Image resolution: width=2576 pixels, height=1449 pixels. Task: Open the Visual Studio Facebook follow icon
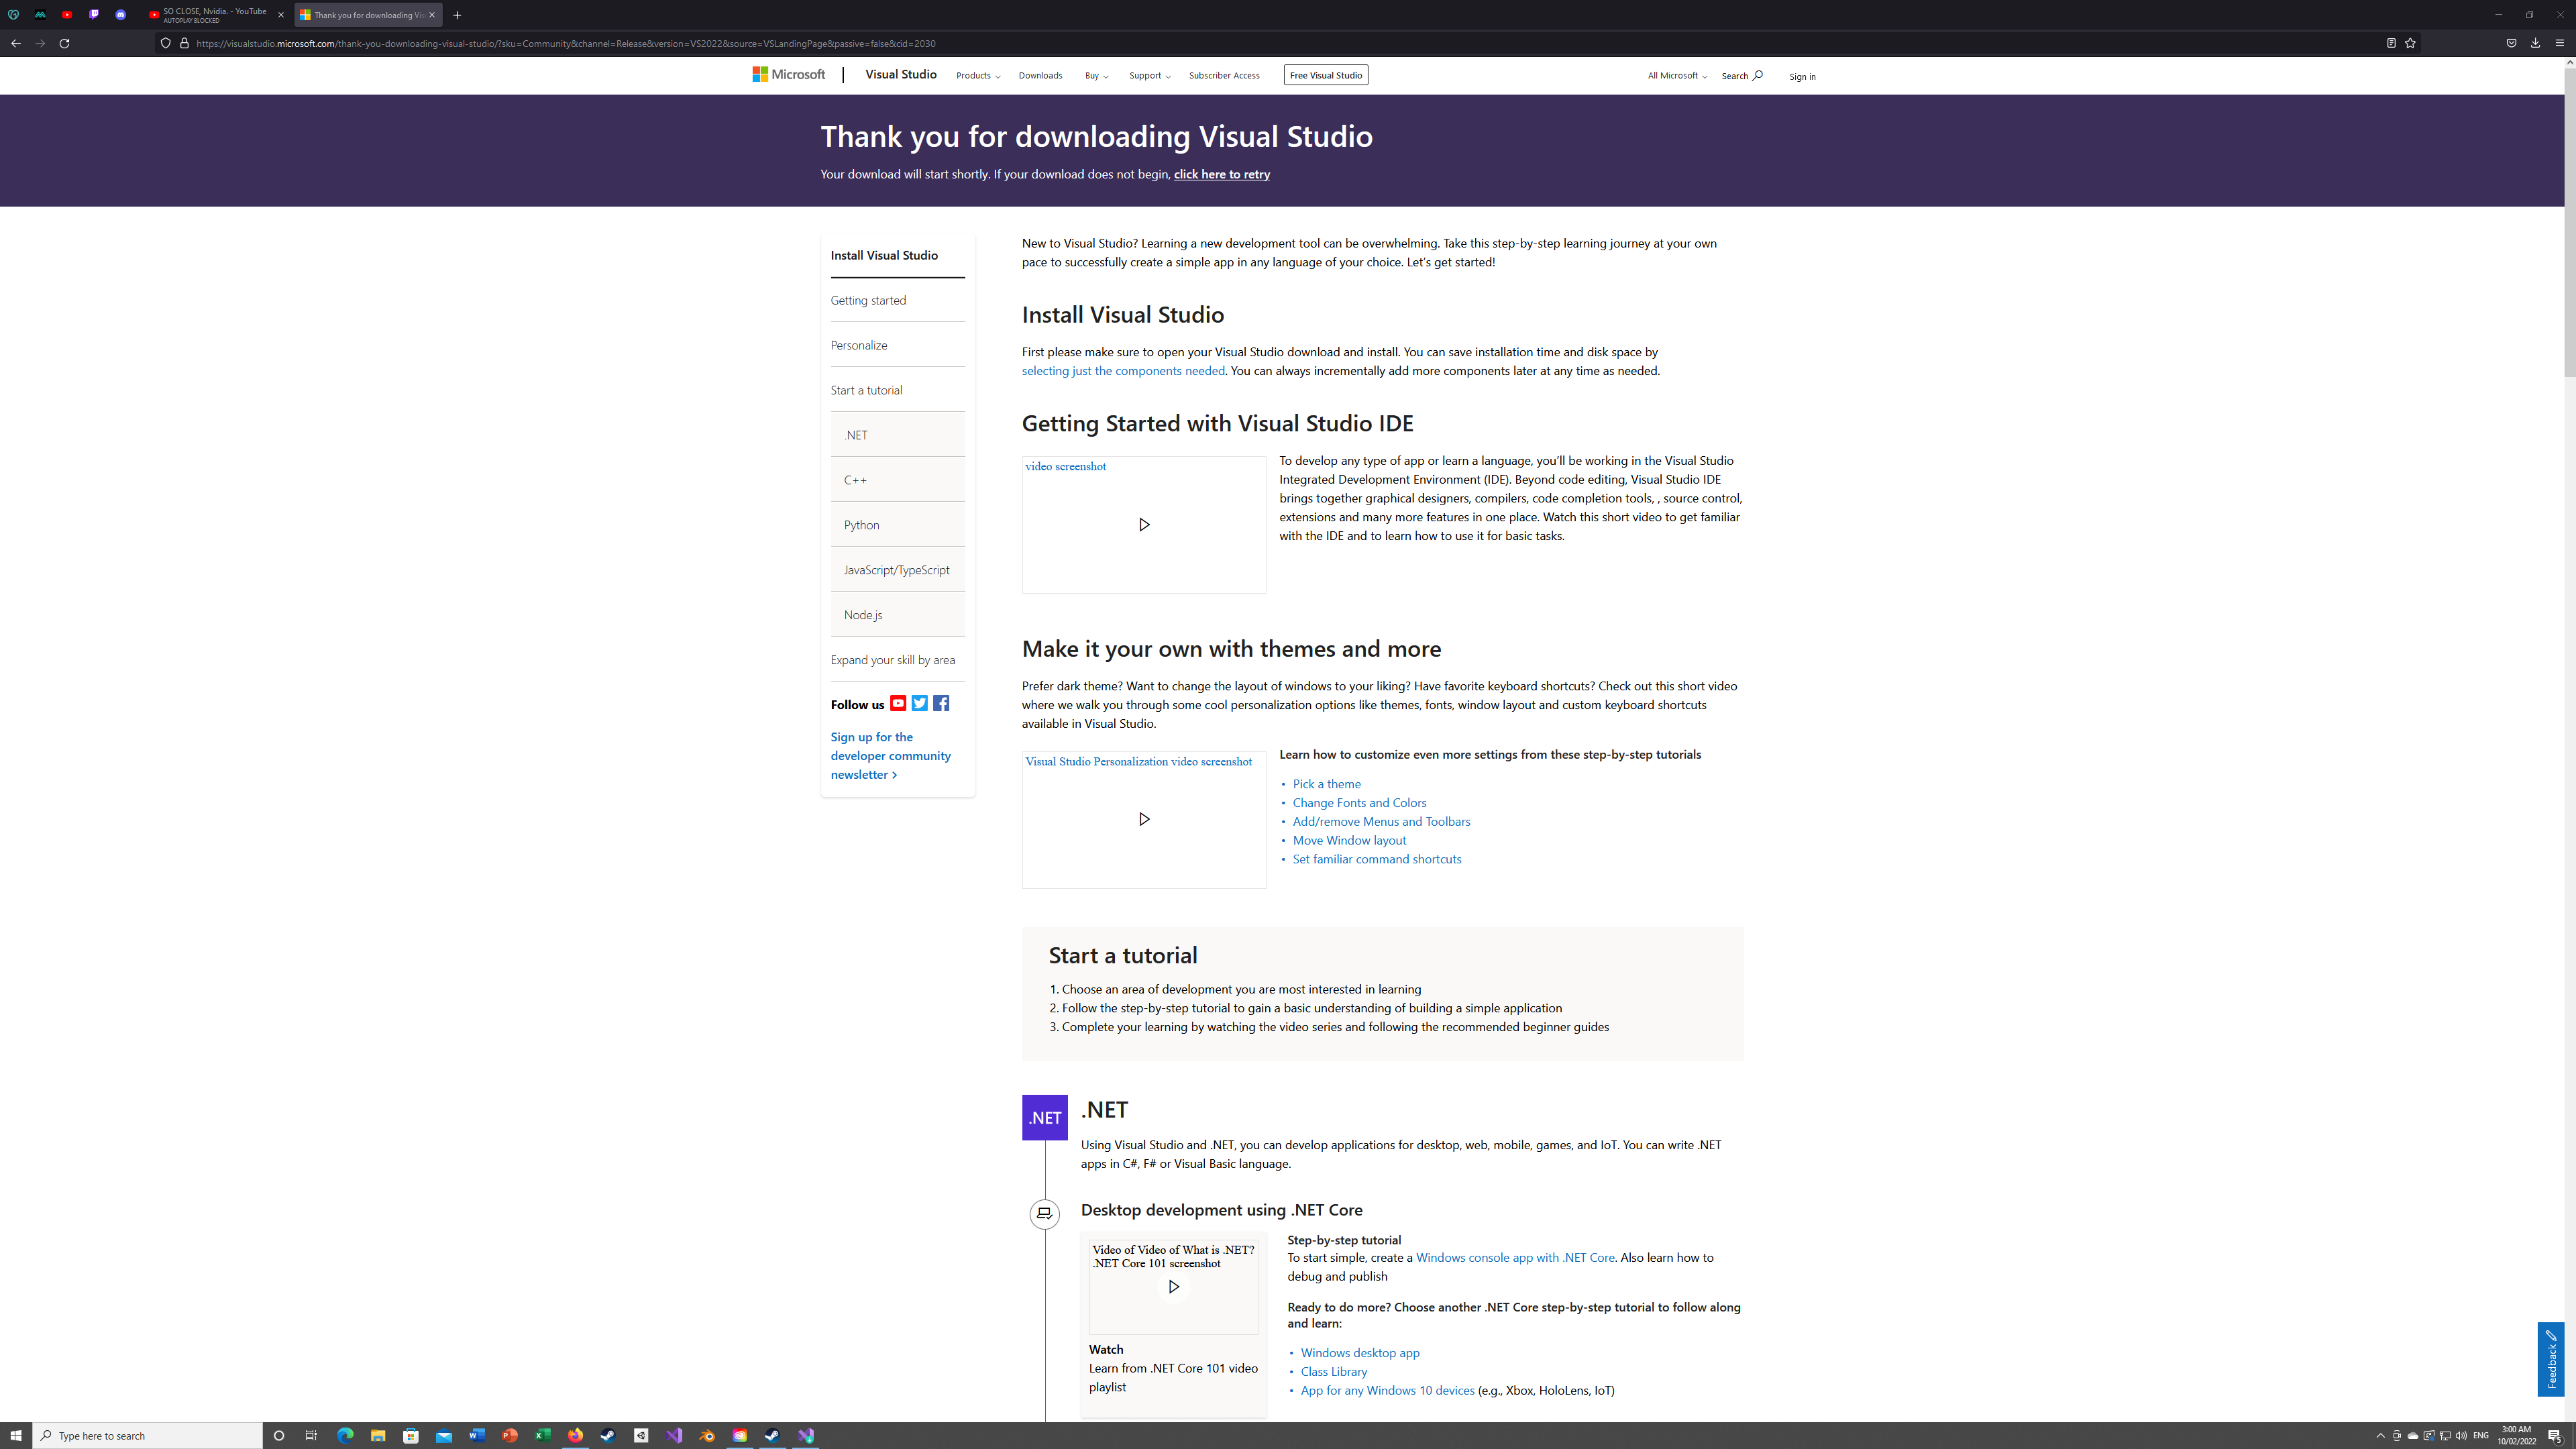click(x=941, y=704)
